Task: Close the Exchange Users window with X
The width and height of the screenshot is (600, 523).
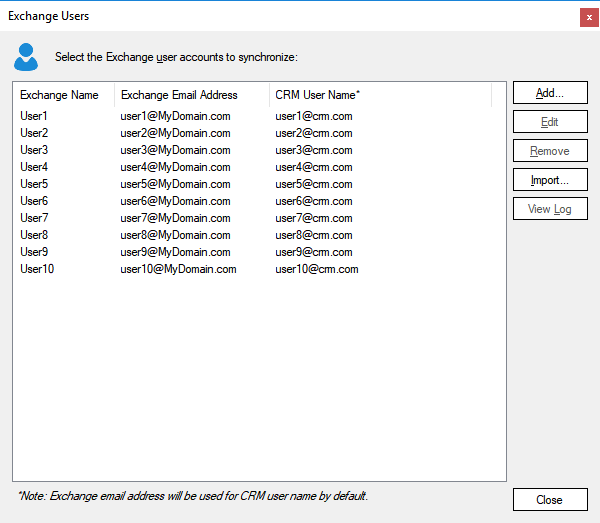Action: 588,17
